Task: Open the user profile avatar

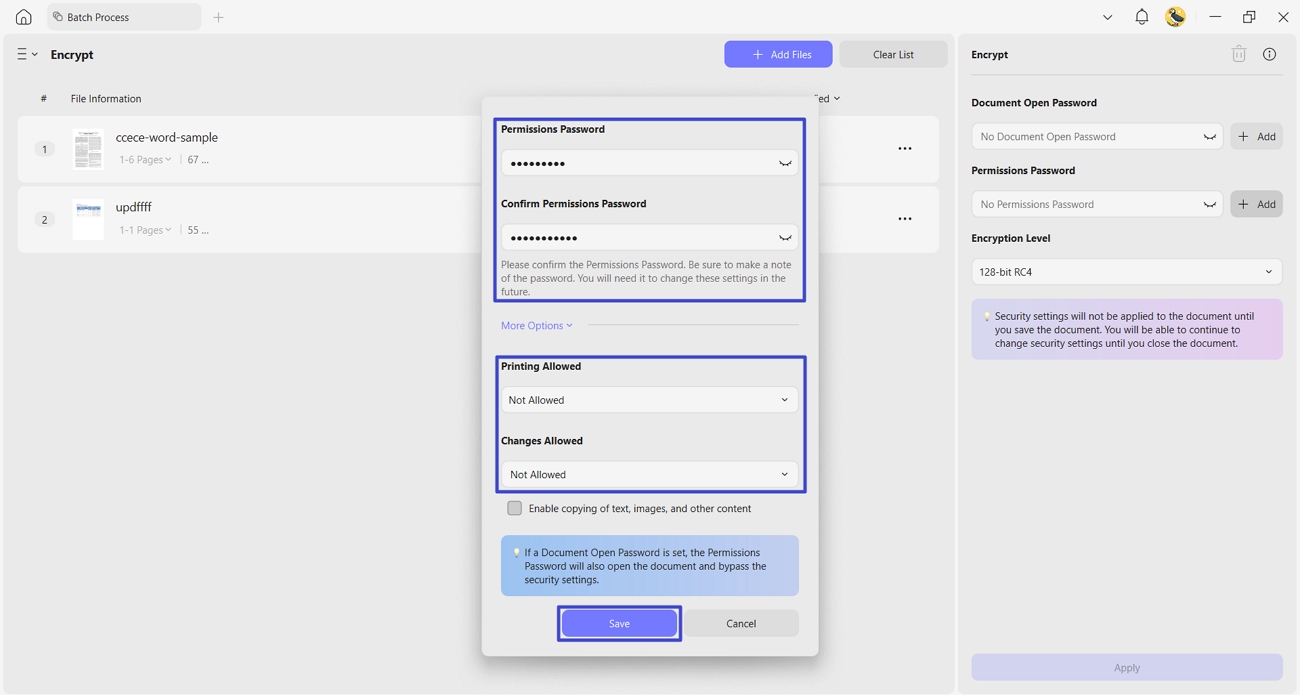Action: (1176, 17)
